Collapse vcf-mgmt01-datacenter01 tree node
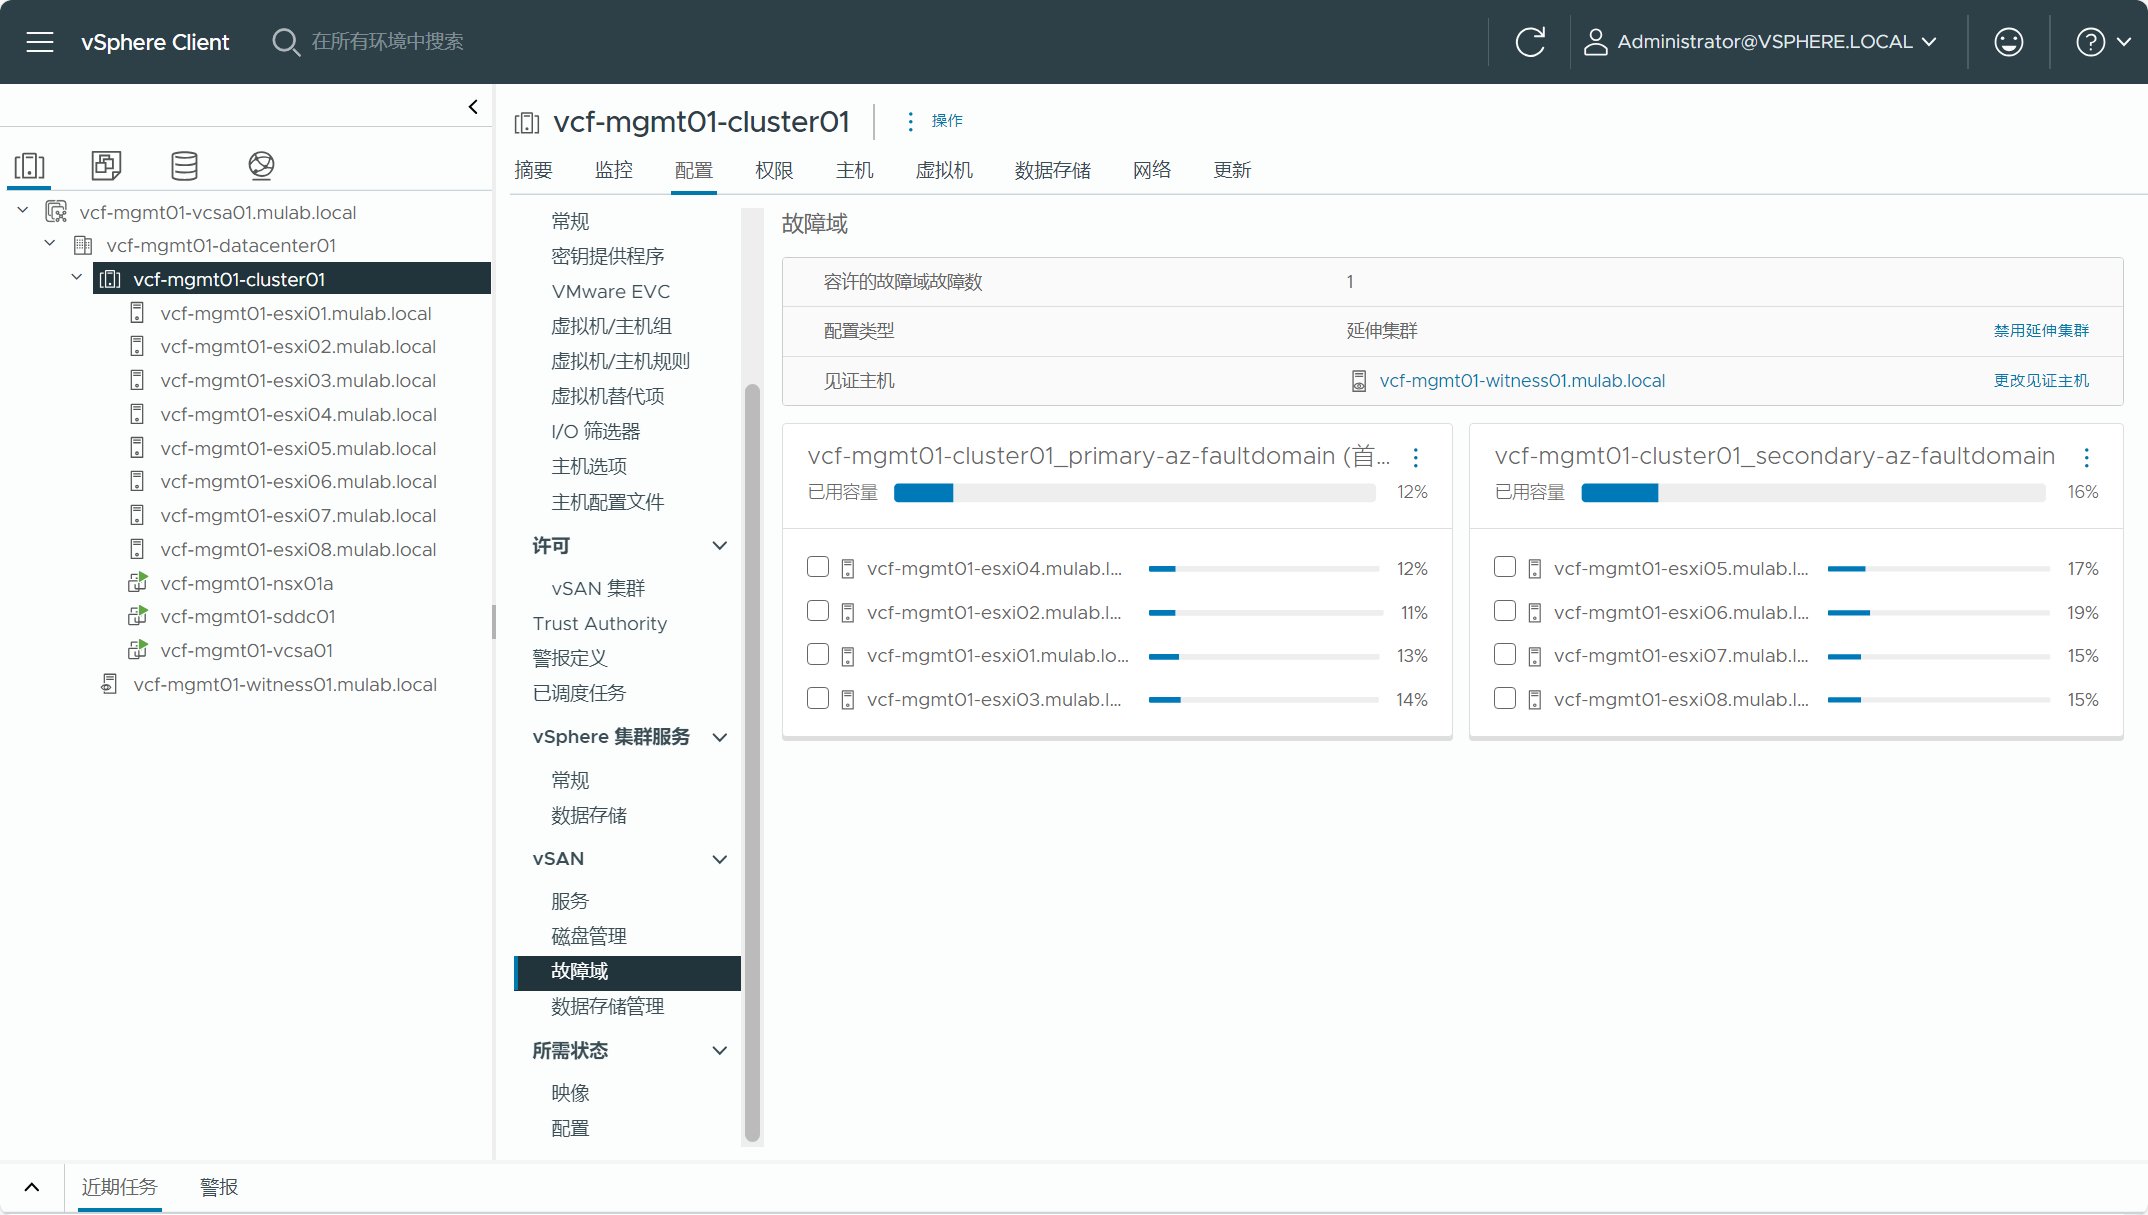Image resolution: width=2148 pixels, height=1215 pixels. click(x=50, y=245)
